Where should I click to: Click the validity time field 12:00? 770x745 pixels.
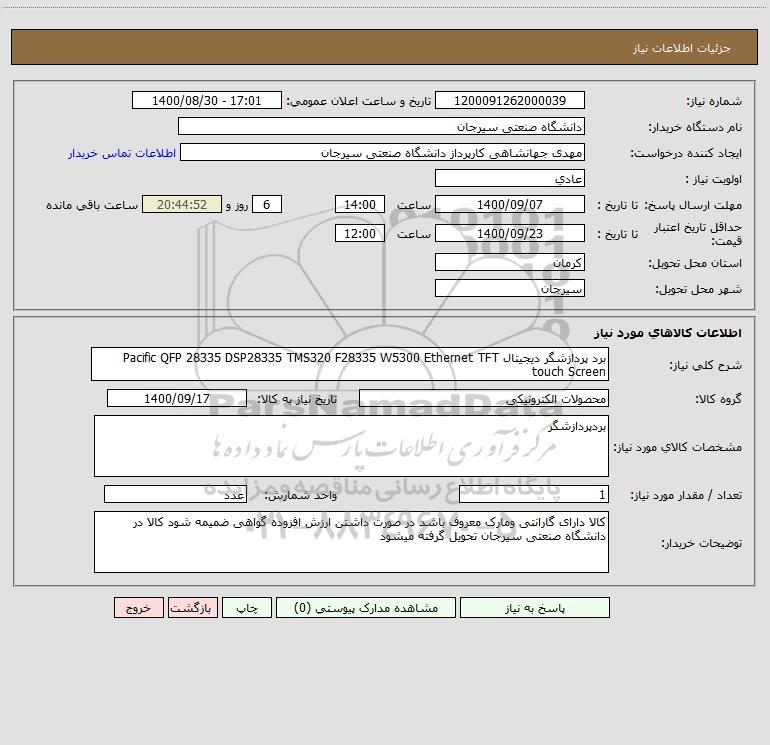(359, 233)
